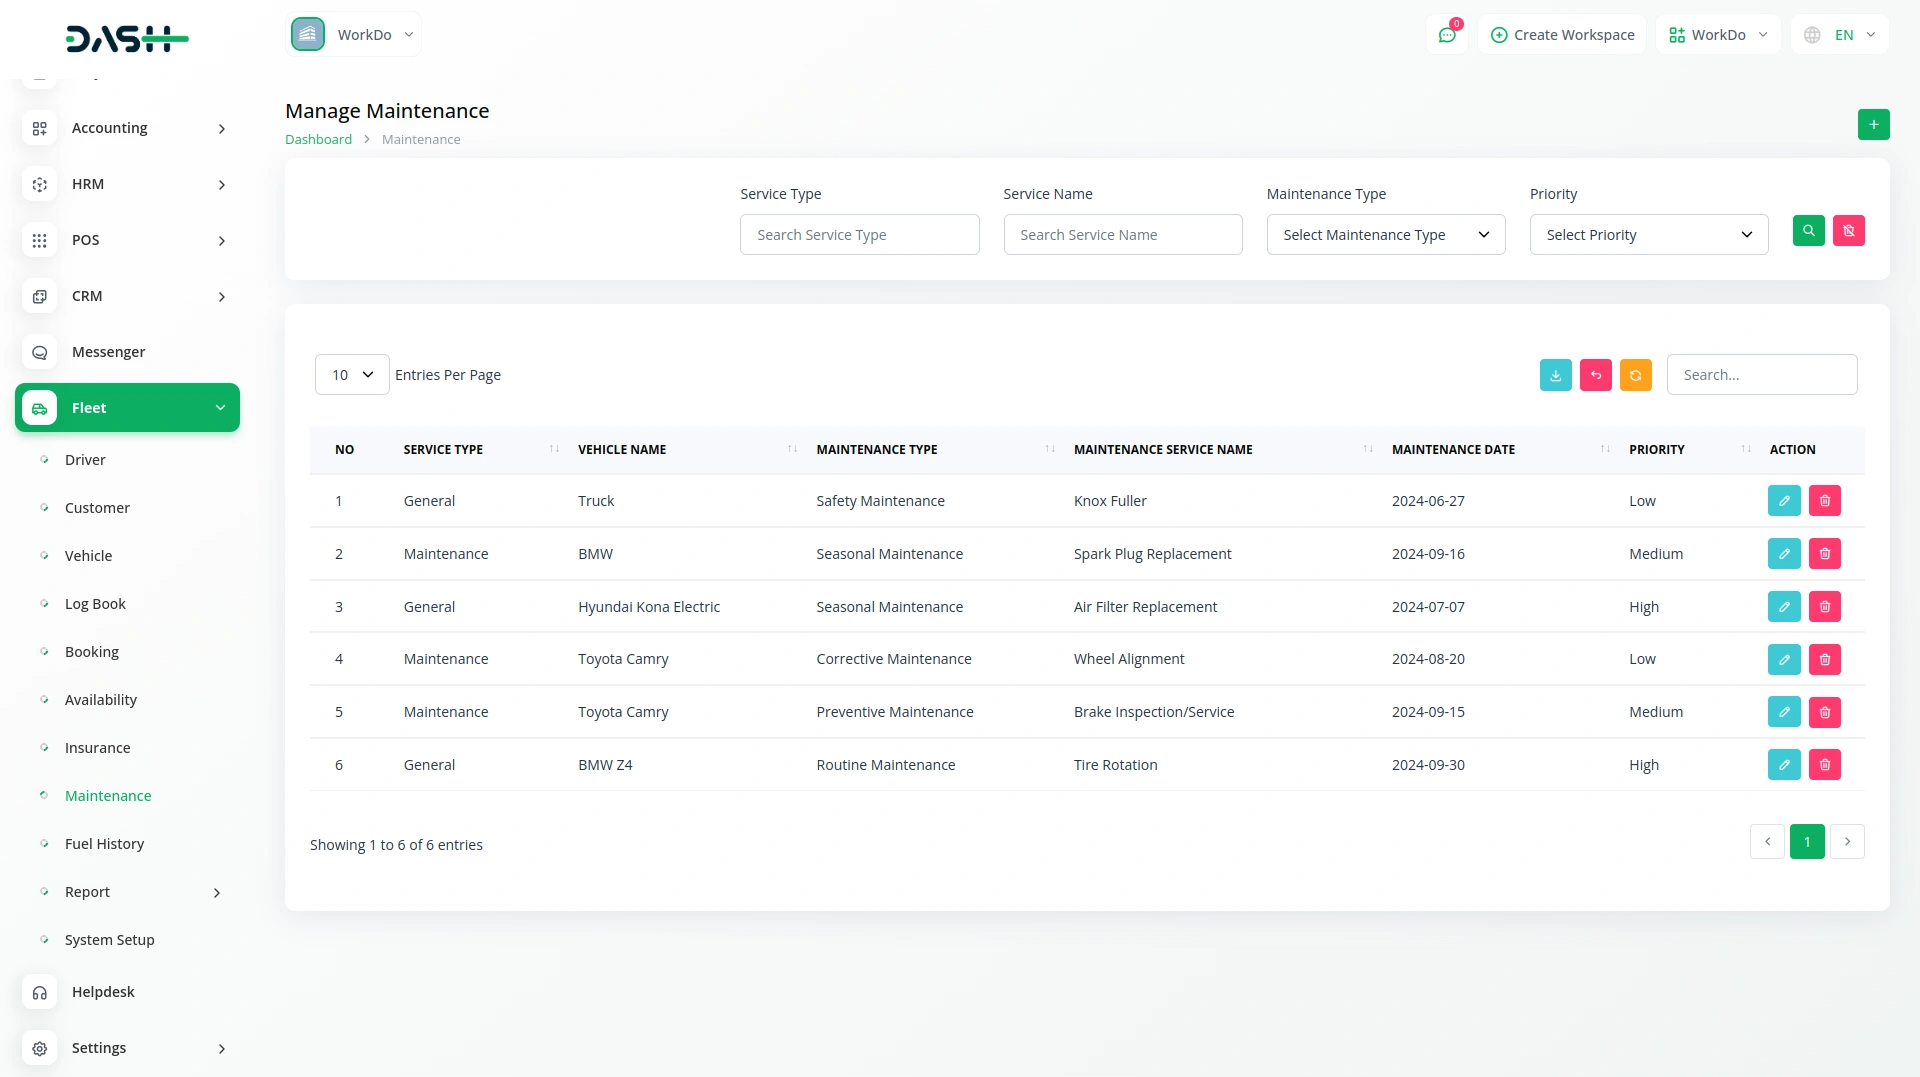The width and height of the screenshot is (1920, 1077).
Task: Delete the Spark Plug Replacement row
Action: pos(1824,554)
